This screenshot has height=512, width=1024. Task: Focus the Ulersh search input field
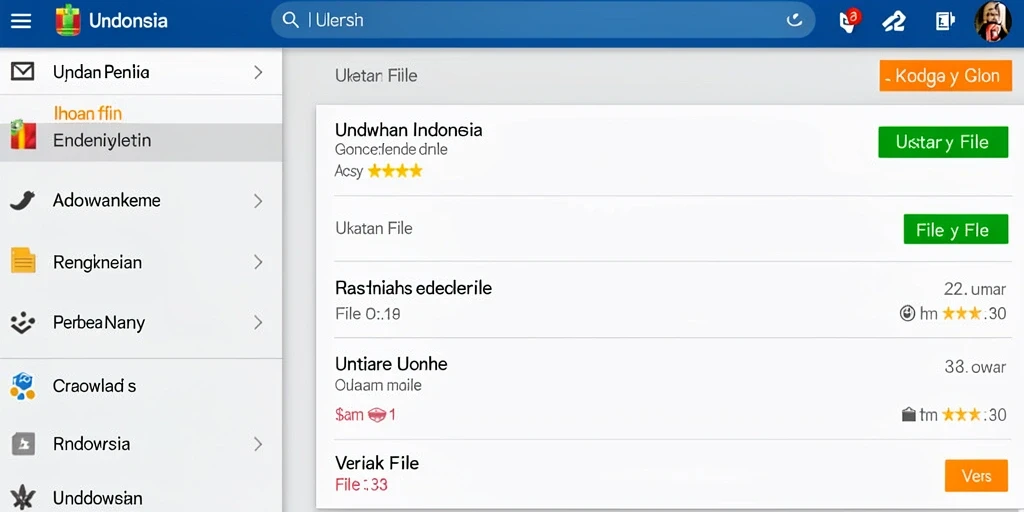click(543, 20)
